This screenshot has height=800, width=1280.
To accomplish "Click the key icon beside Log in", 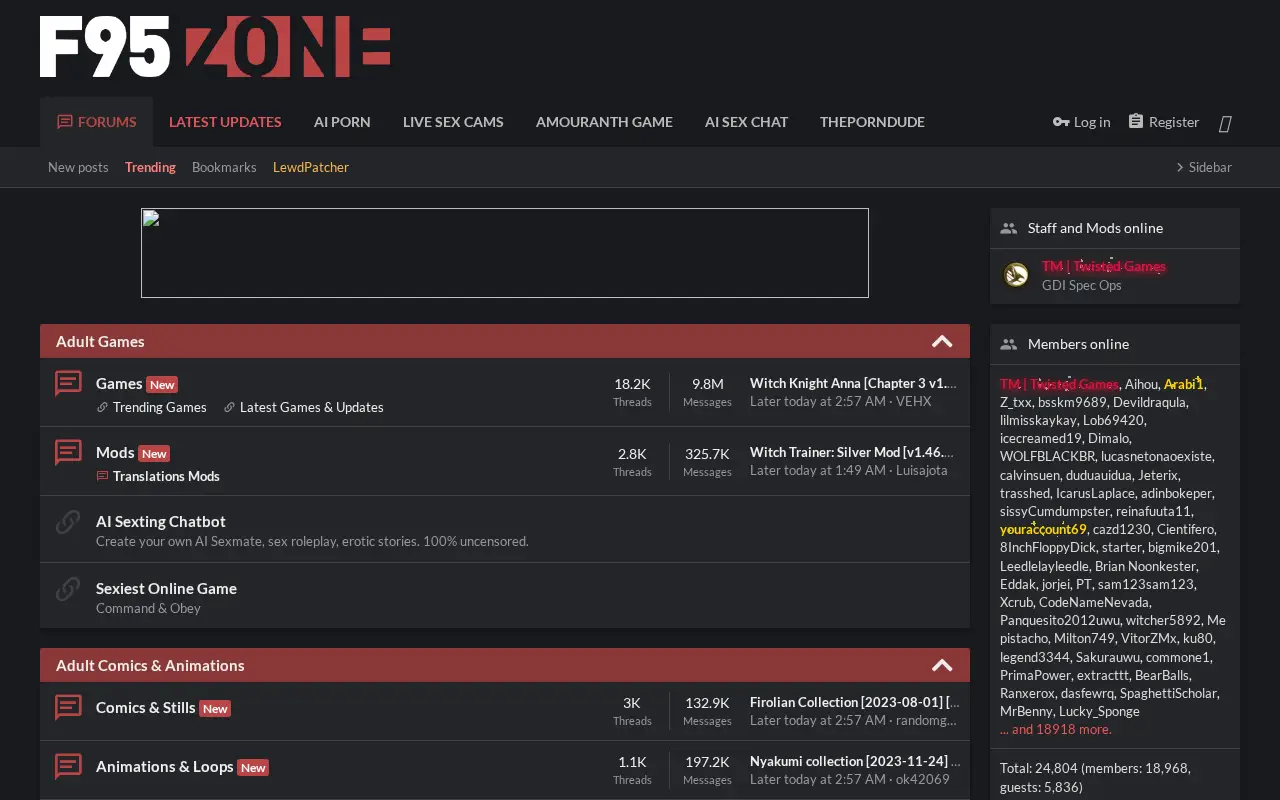I will point(1061,122).
